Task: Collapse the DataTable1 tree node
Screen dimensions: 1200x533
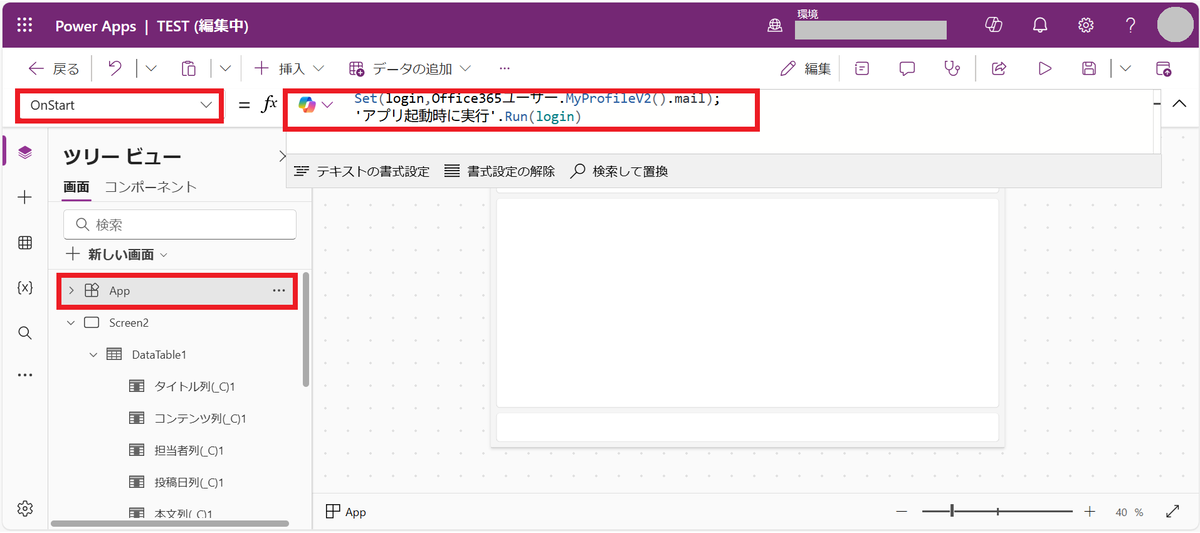Action: [93, 355]
